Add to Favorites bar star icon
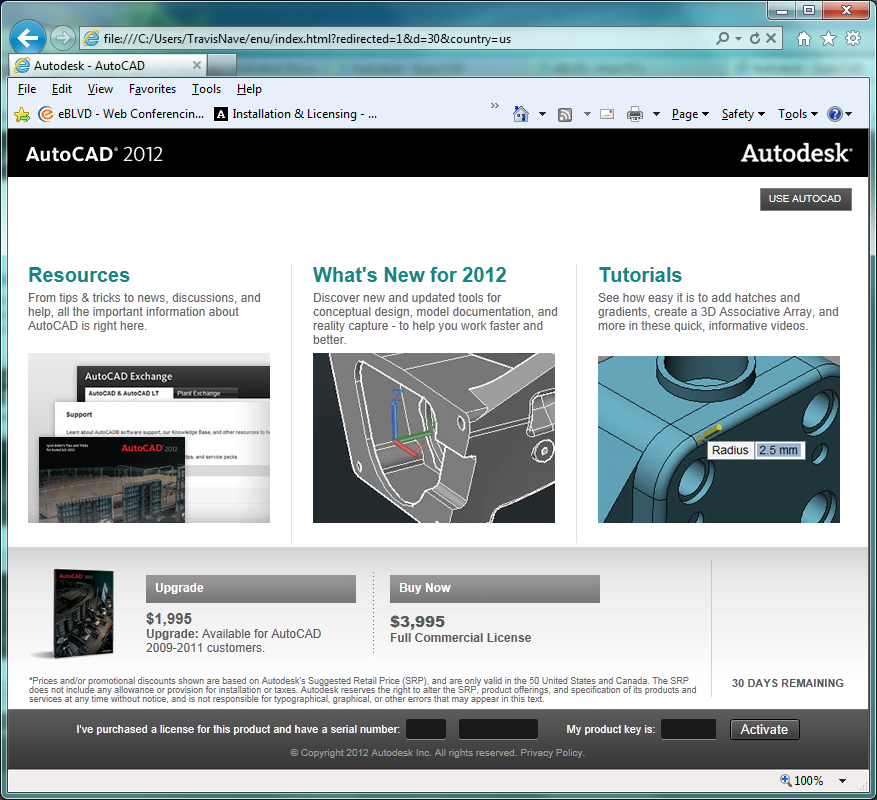The image size is (877, 800). (x=22, y=115)
